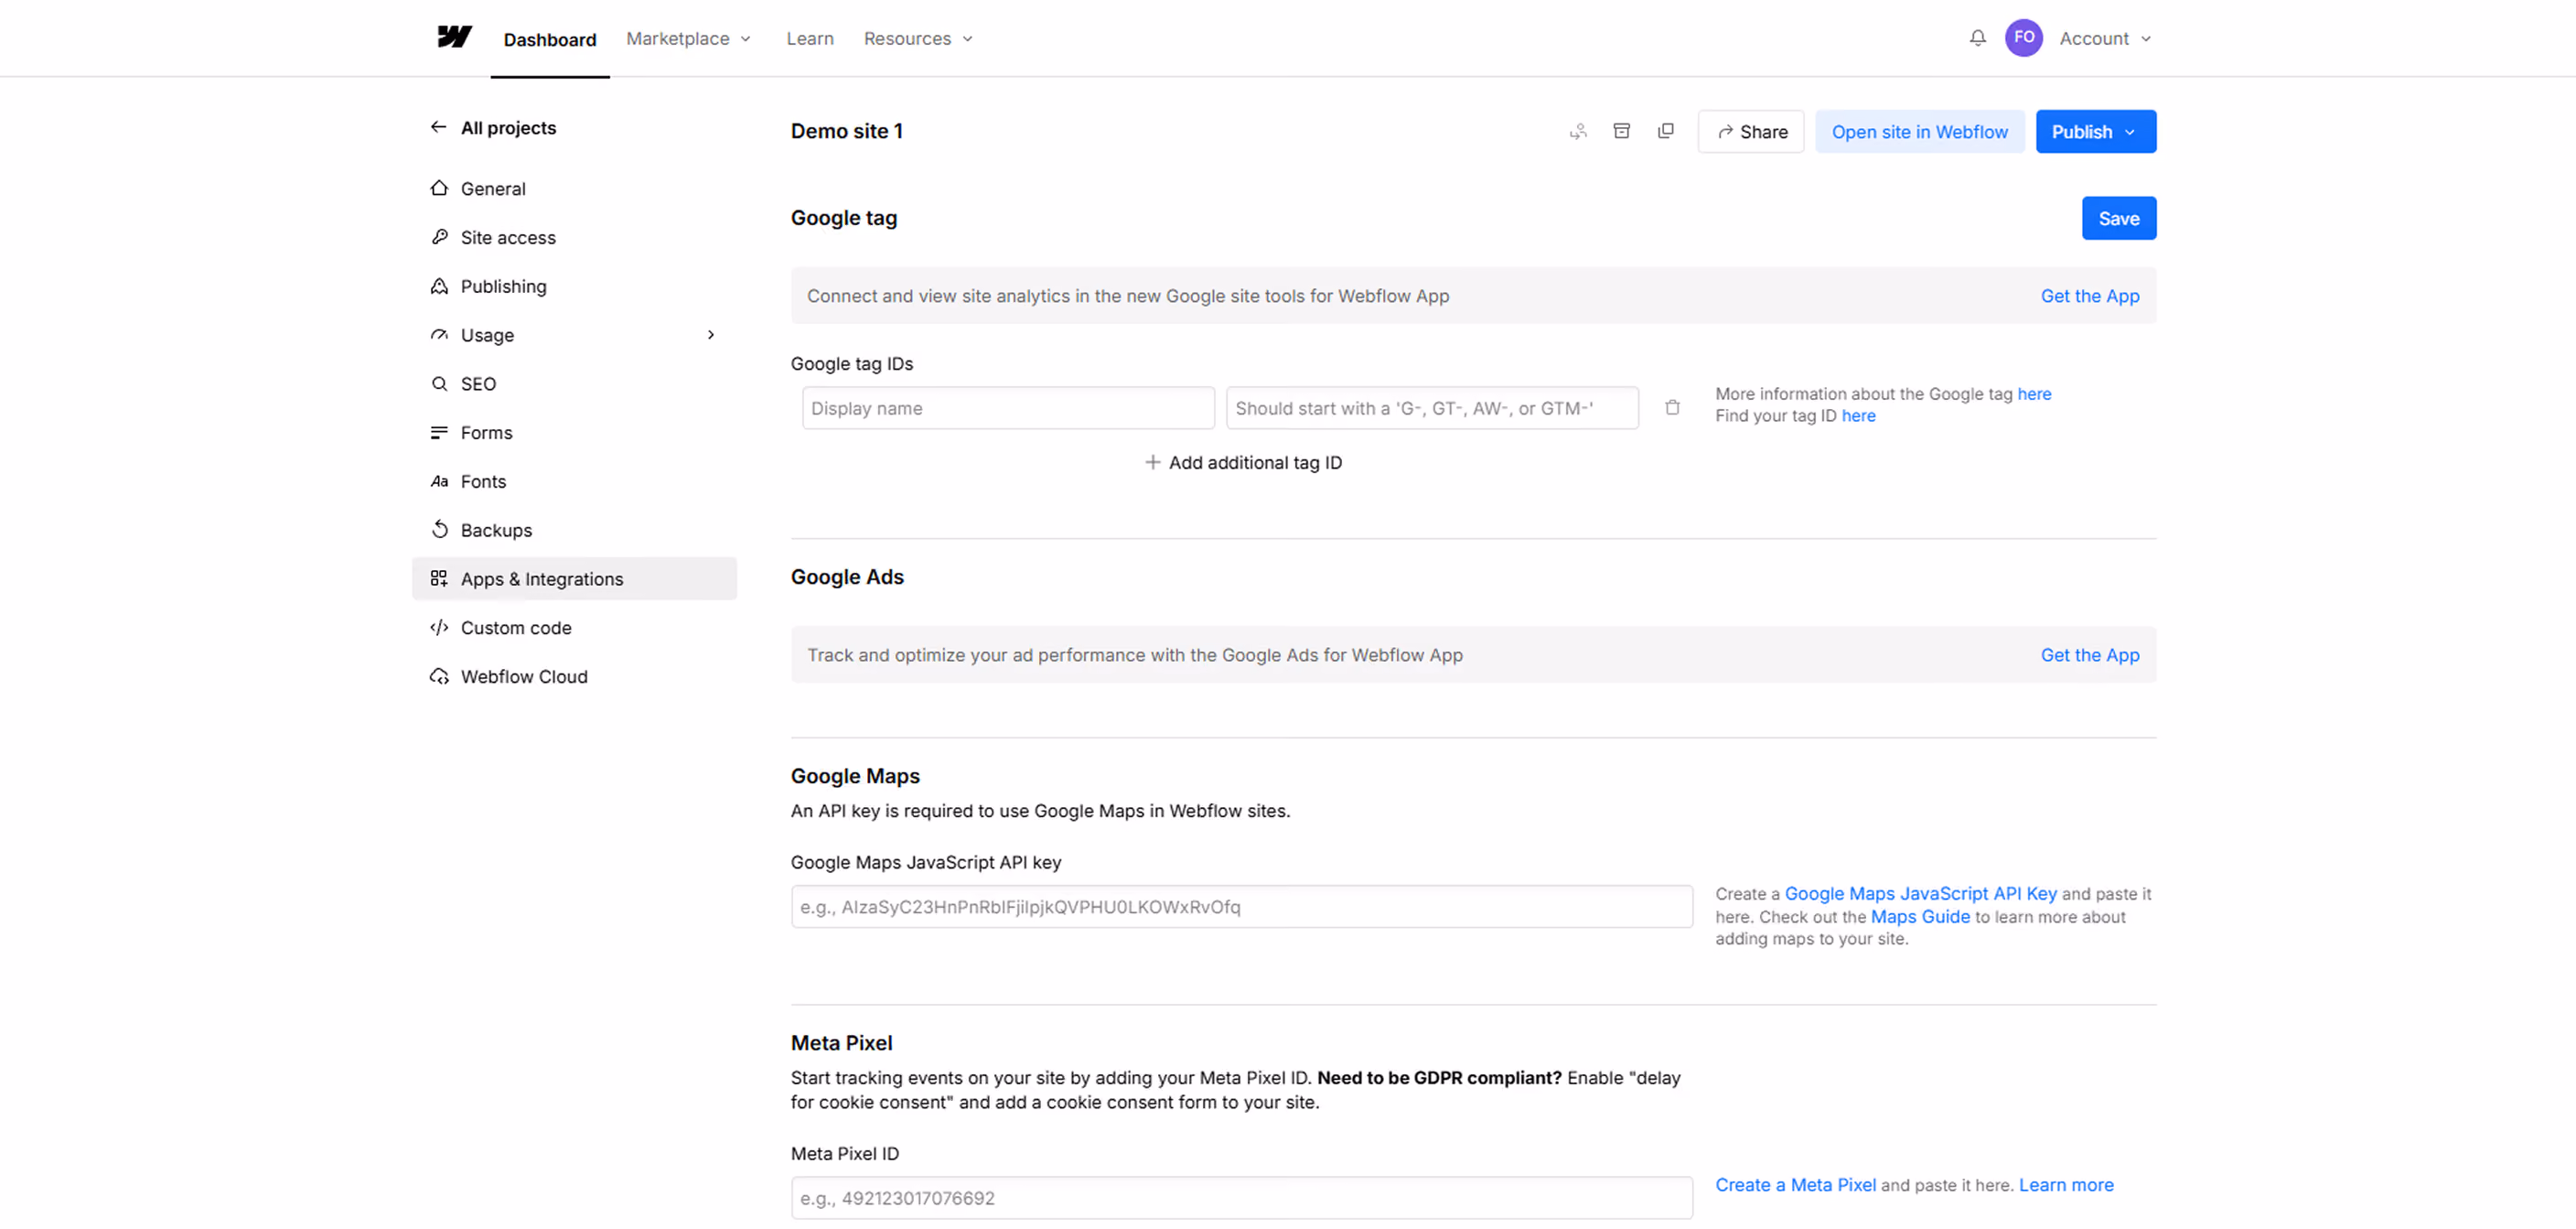2576x1229 pixels.
Task: Click the Site access key icon
Action: coord(439,237)
